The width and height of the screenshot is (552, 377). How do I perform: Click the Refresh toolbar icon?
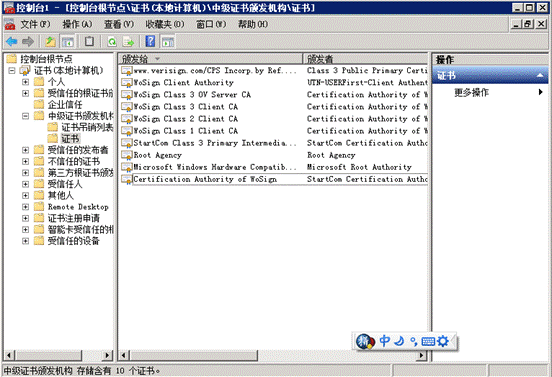[x=112, y=42]
